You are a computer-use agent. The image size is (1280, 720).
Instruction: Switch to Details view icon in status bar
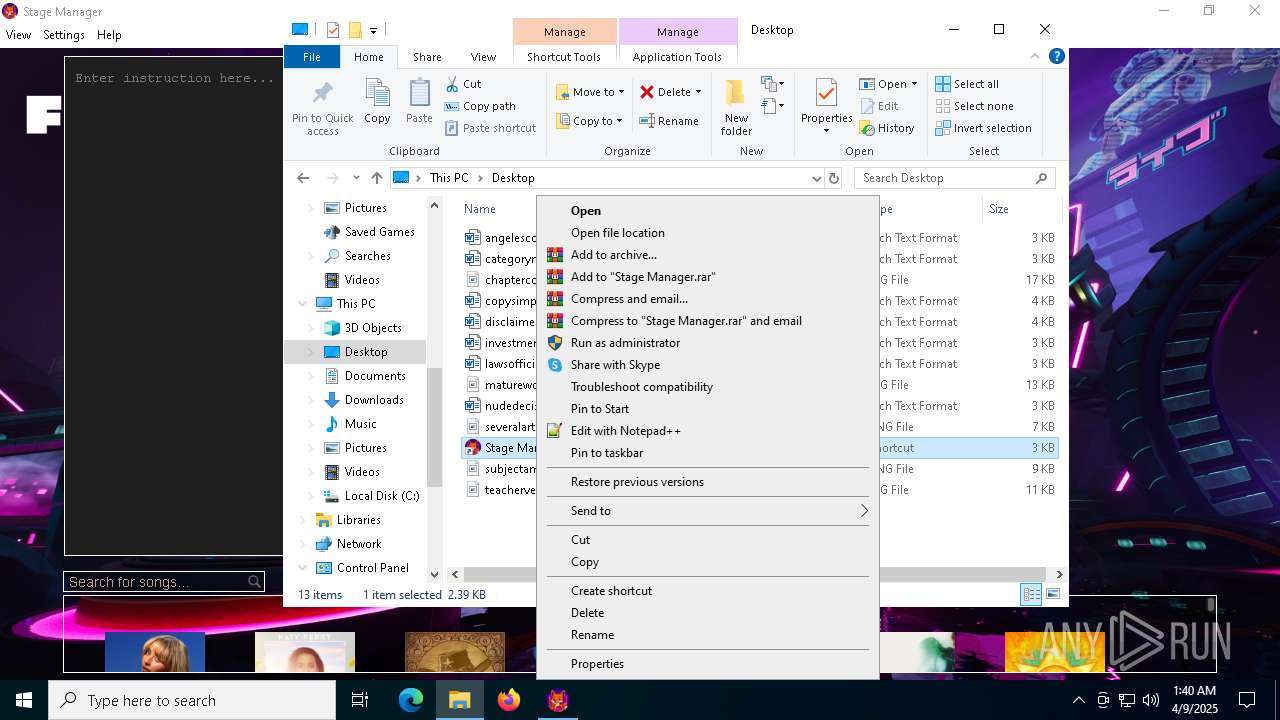[x=1031, y=595]
